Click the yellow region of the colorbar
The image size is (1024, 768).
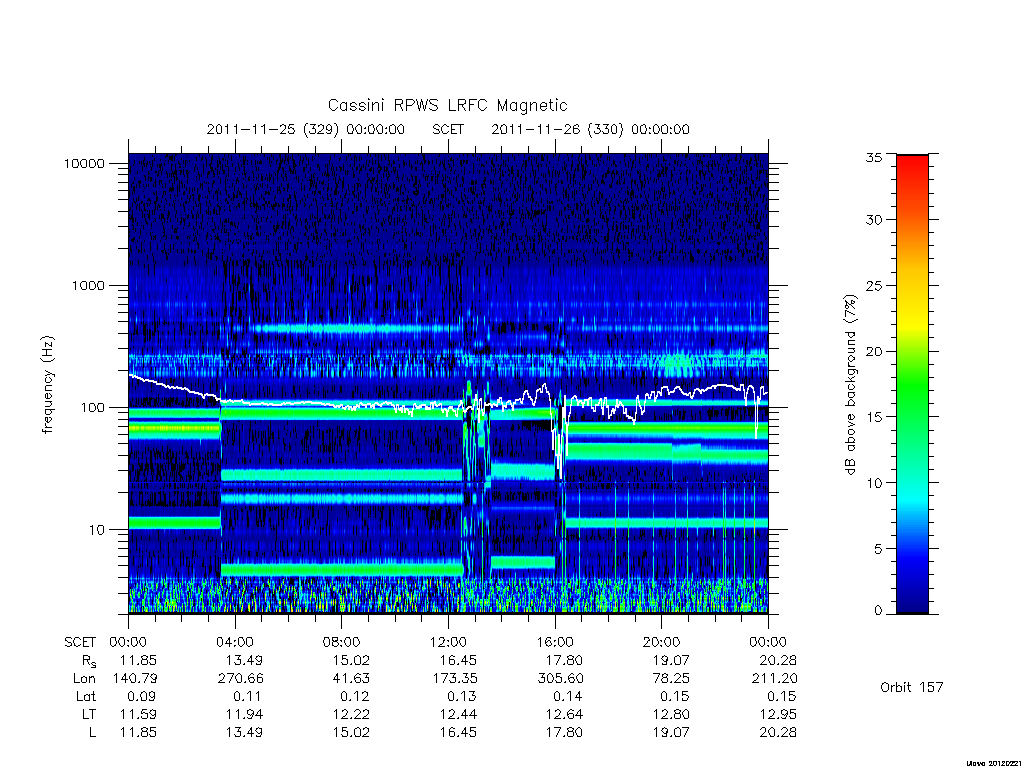[912, 320]
